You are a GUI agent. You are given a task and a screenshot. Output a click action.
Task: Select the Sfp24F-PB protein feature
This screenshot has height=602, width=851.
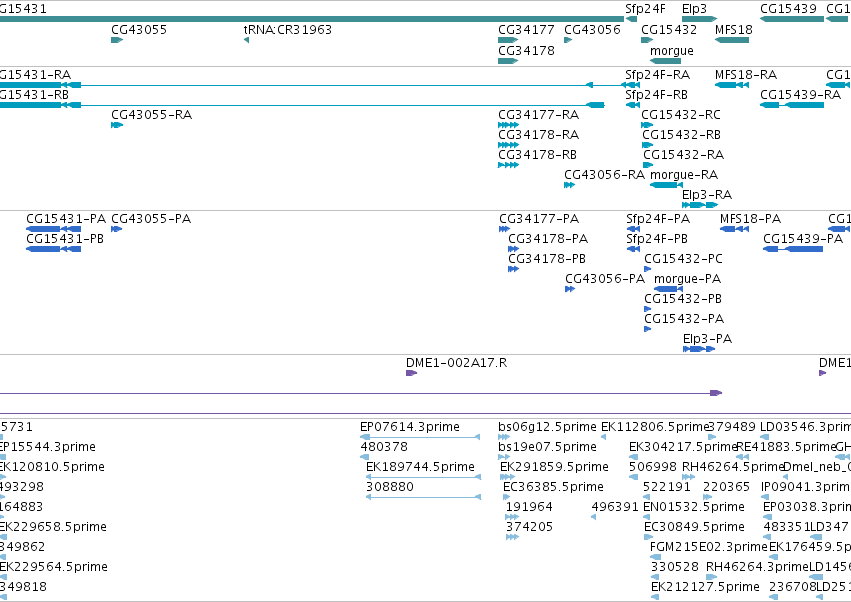[633, 249]
